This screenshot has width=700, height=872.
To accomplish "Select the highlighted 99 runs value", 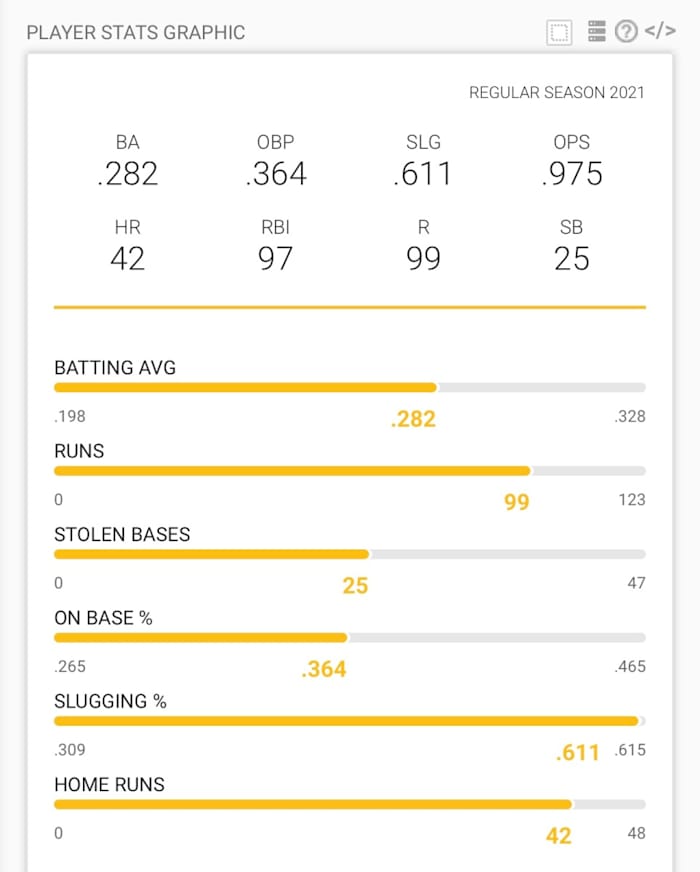I will [x=516, y=503].
